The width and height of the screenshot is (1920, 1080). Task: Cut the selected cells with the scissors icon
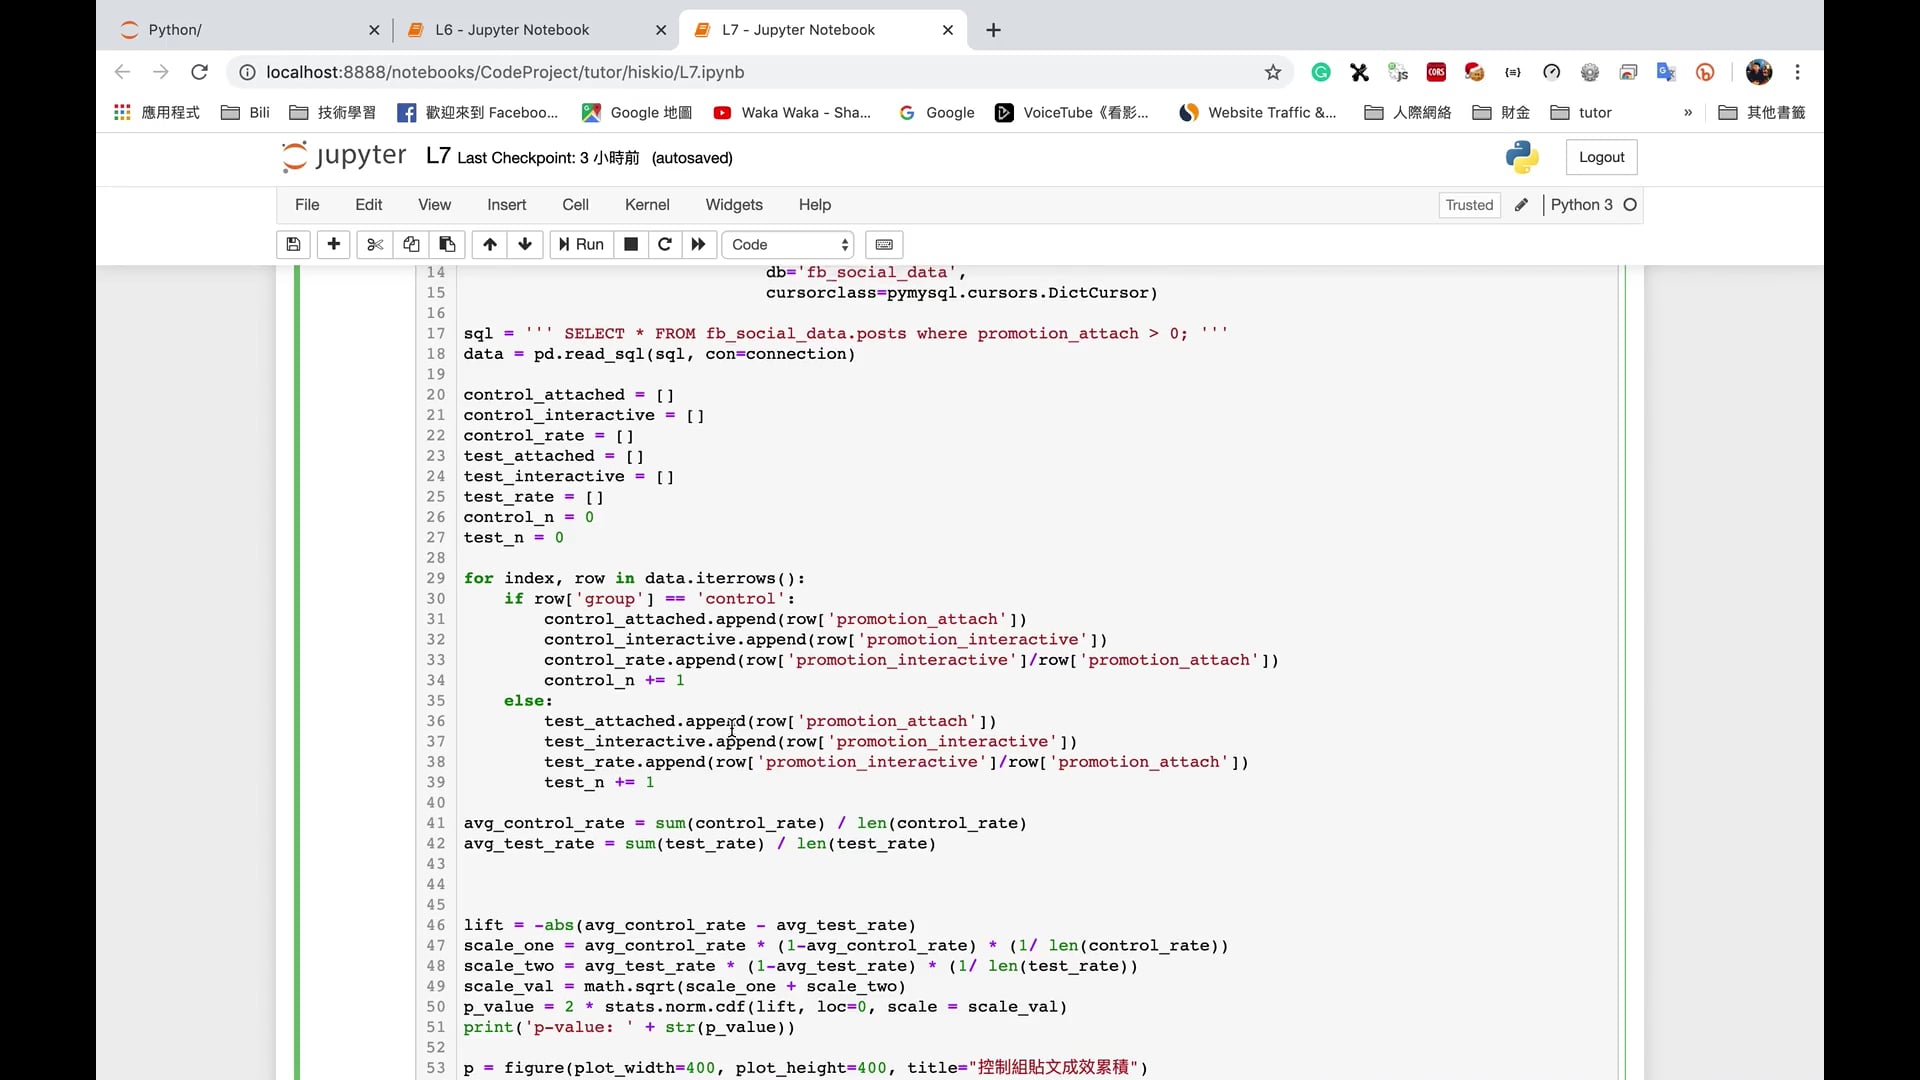[375, 244]
